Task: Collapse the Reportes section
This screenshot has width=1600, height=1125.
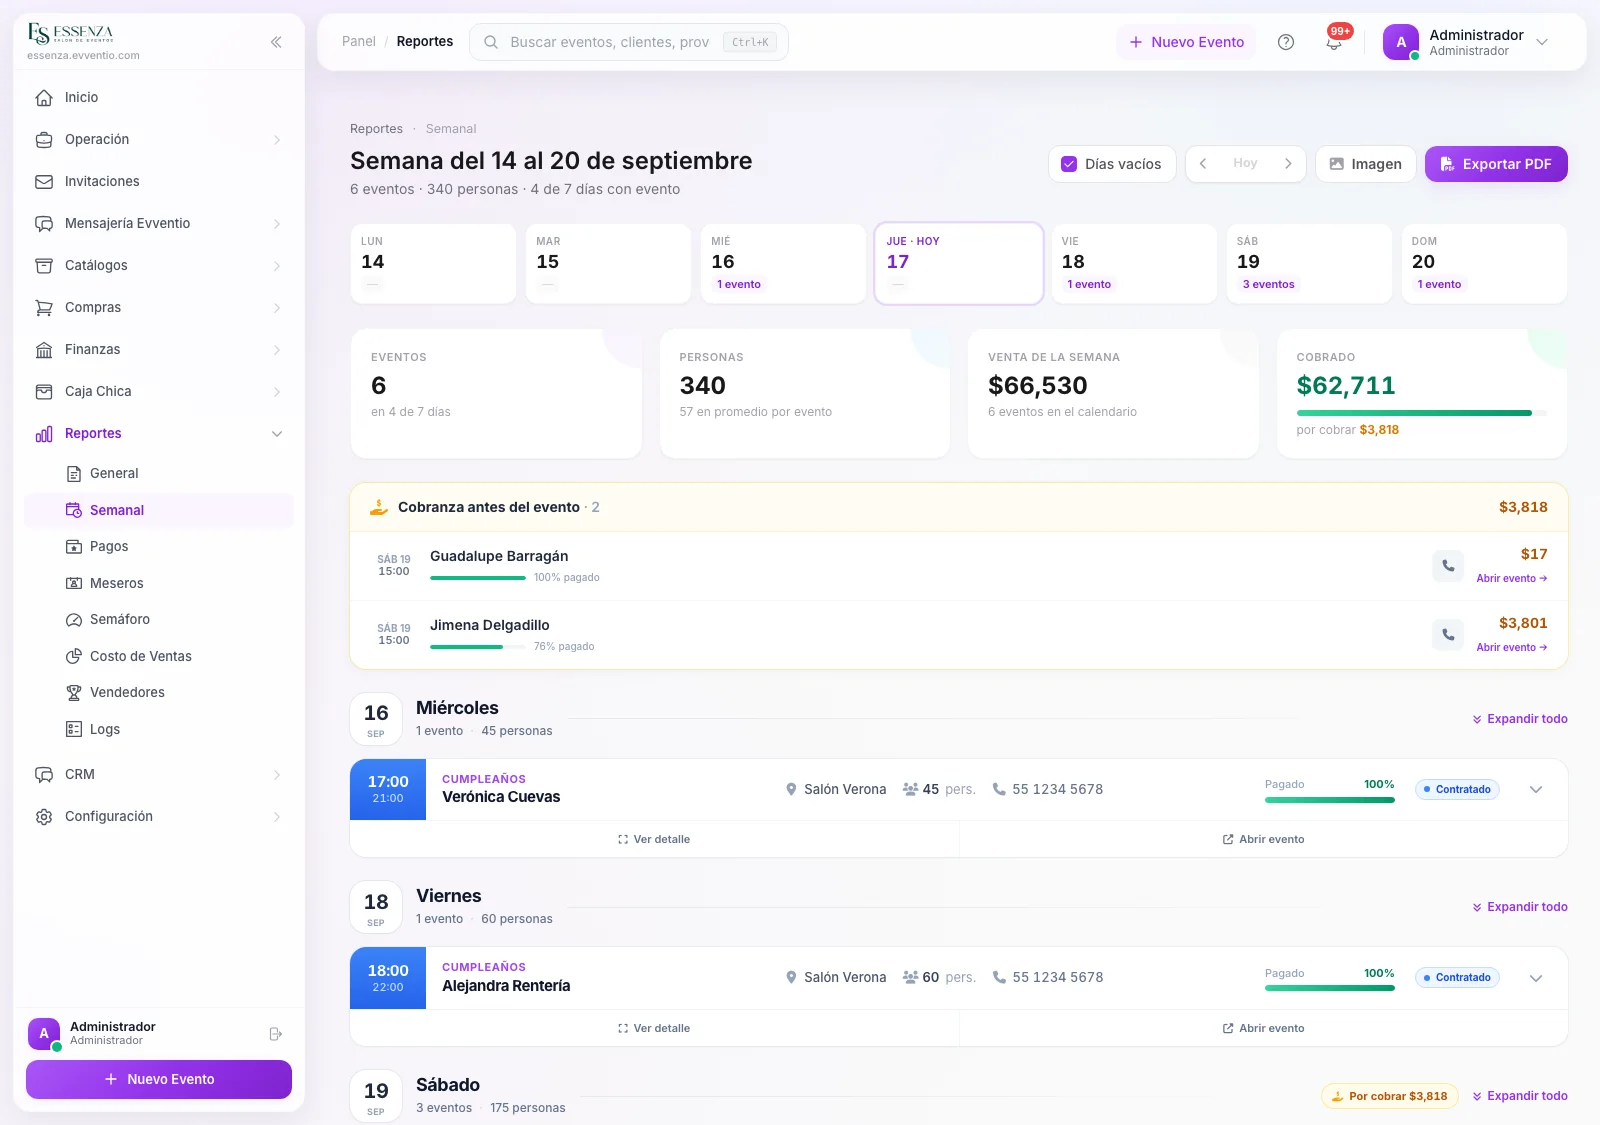Action: tap(159, 434)
